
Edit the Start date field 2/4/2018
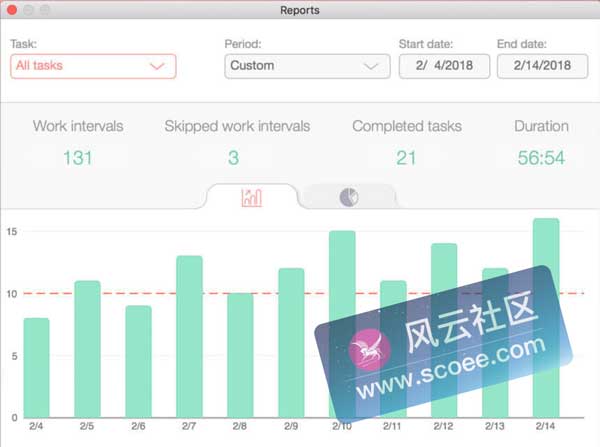(444, 66)
